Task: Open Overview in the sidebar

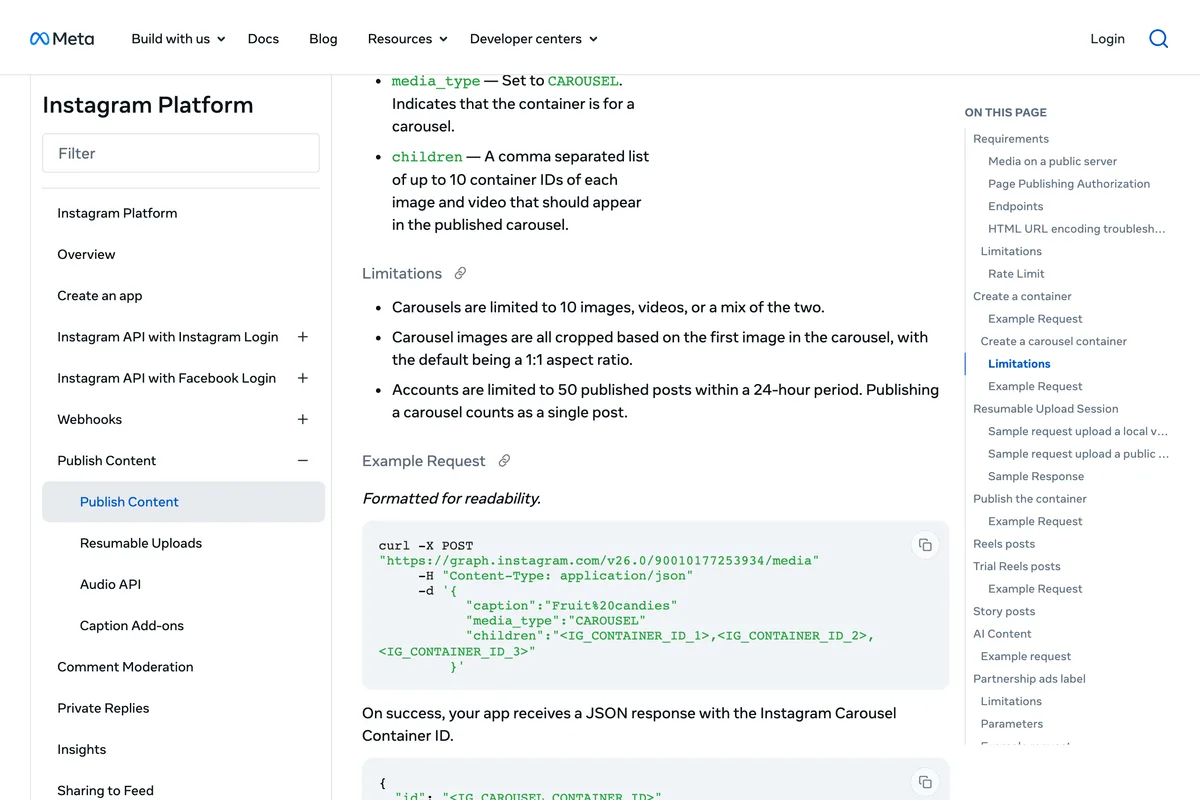Action: pos(86,254)
